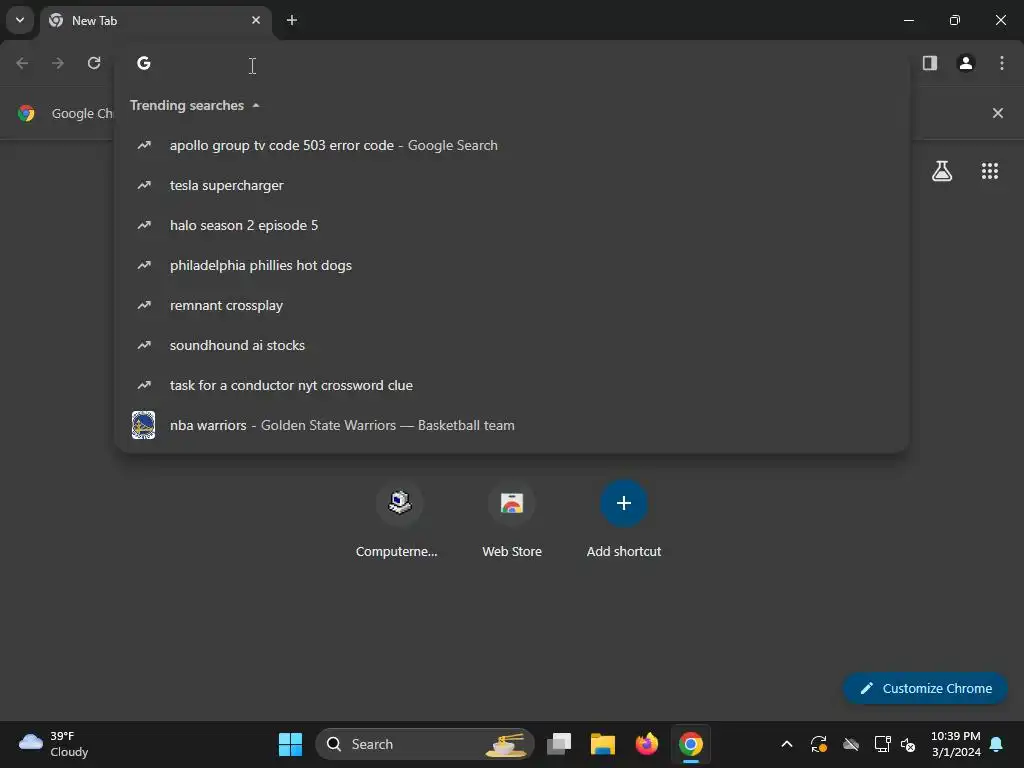
Task: Open a new tab with plus button
Action: coord(292,20)
